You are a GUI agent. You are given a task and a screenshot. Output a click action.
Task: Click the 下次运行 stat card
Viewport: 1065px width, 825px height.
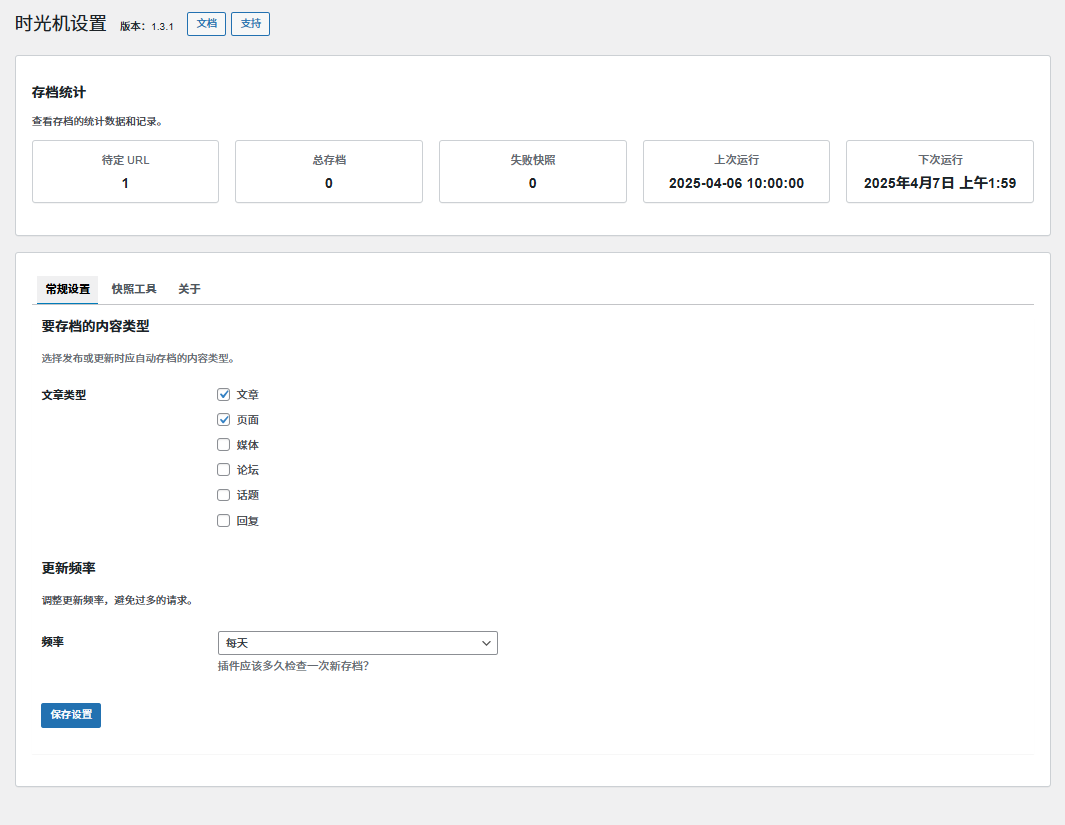coord(939,172)
